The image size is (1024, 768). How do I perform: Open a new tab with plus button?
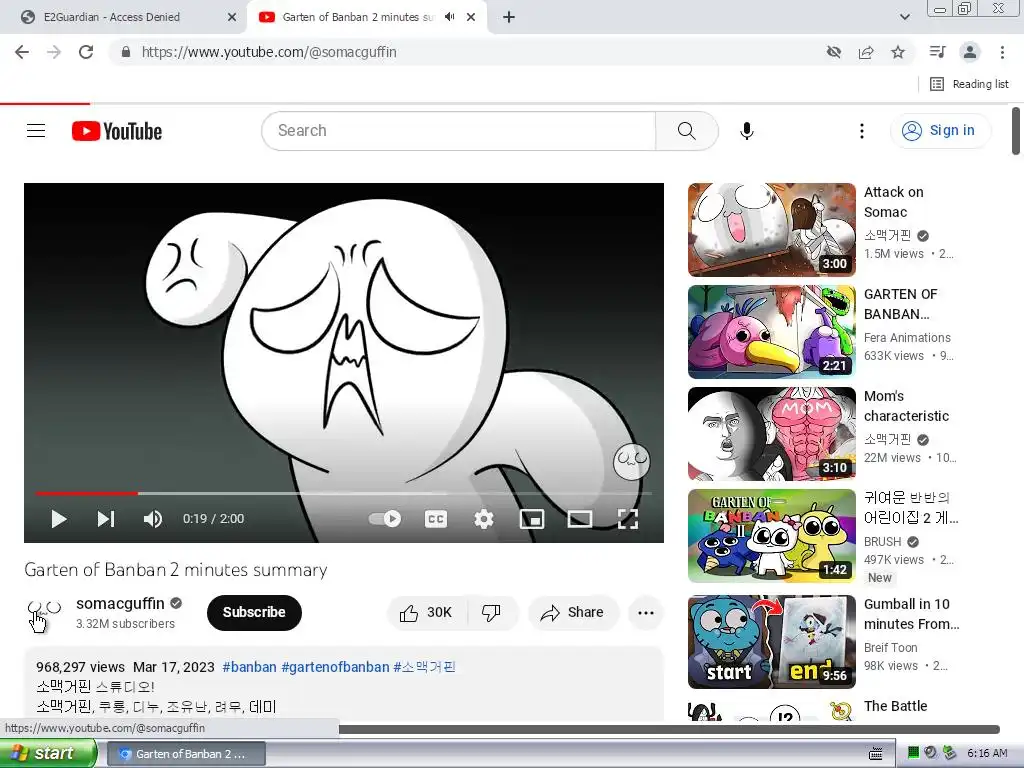pyautogui.click(x=509, y=17)
